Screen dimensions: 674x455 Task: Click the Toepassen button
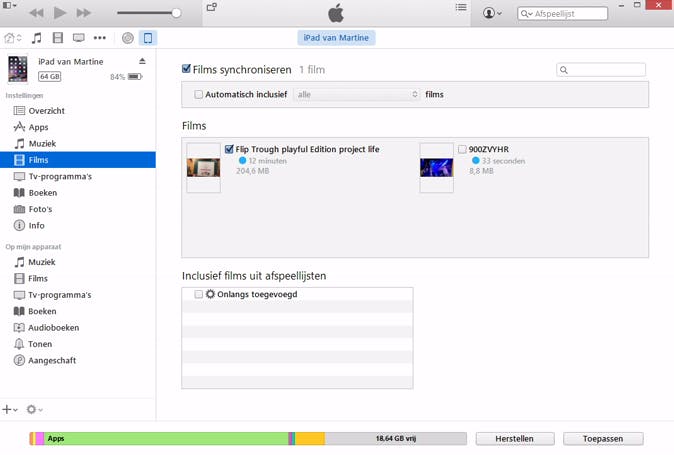[x=603, y=439]
